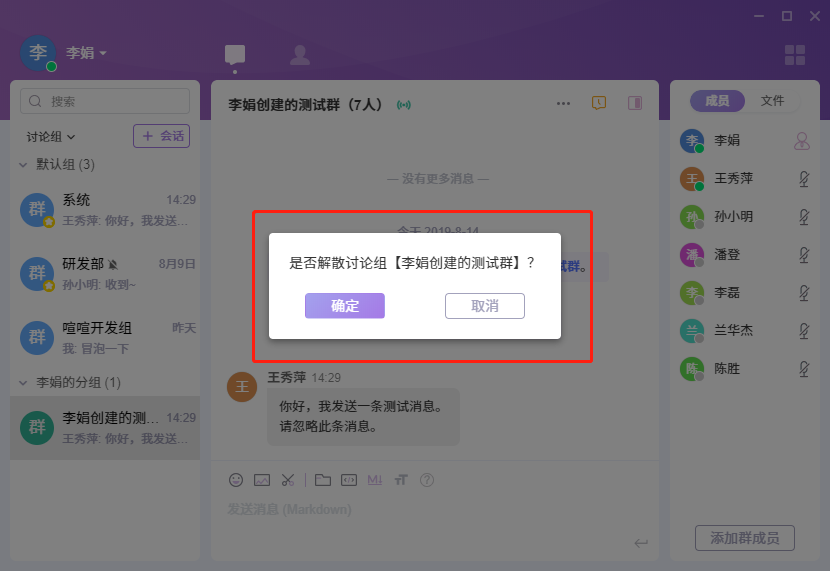Collapse the 默认组 (3) group
Viewport: 830px width, 571px height.
[x=24, y=164]
